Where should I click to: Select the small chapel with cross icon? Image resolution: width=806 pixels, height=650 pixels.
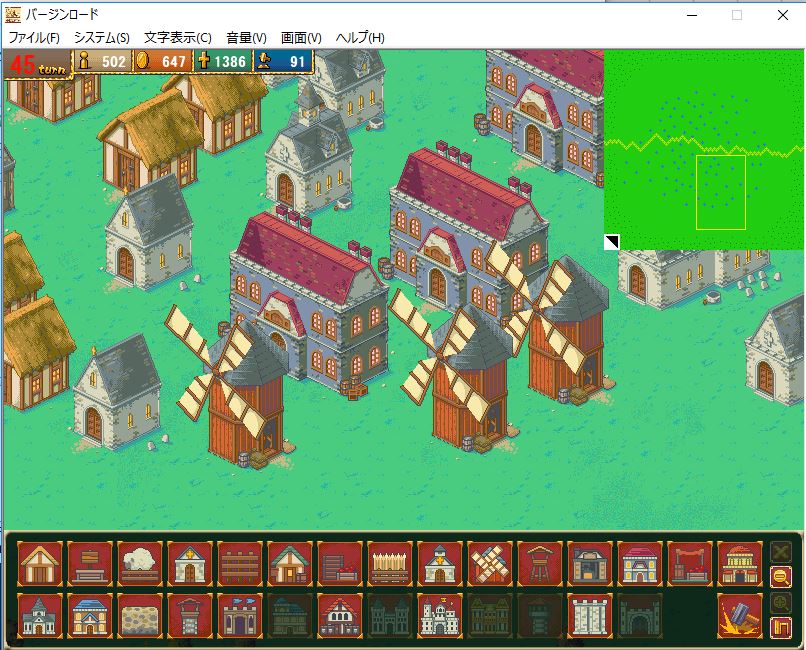click(x=190, y=564)
